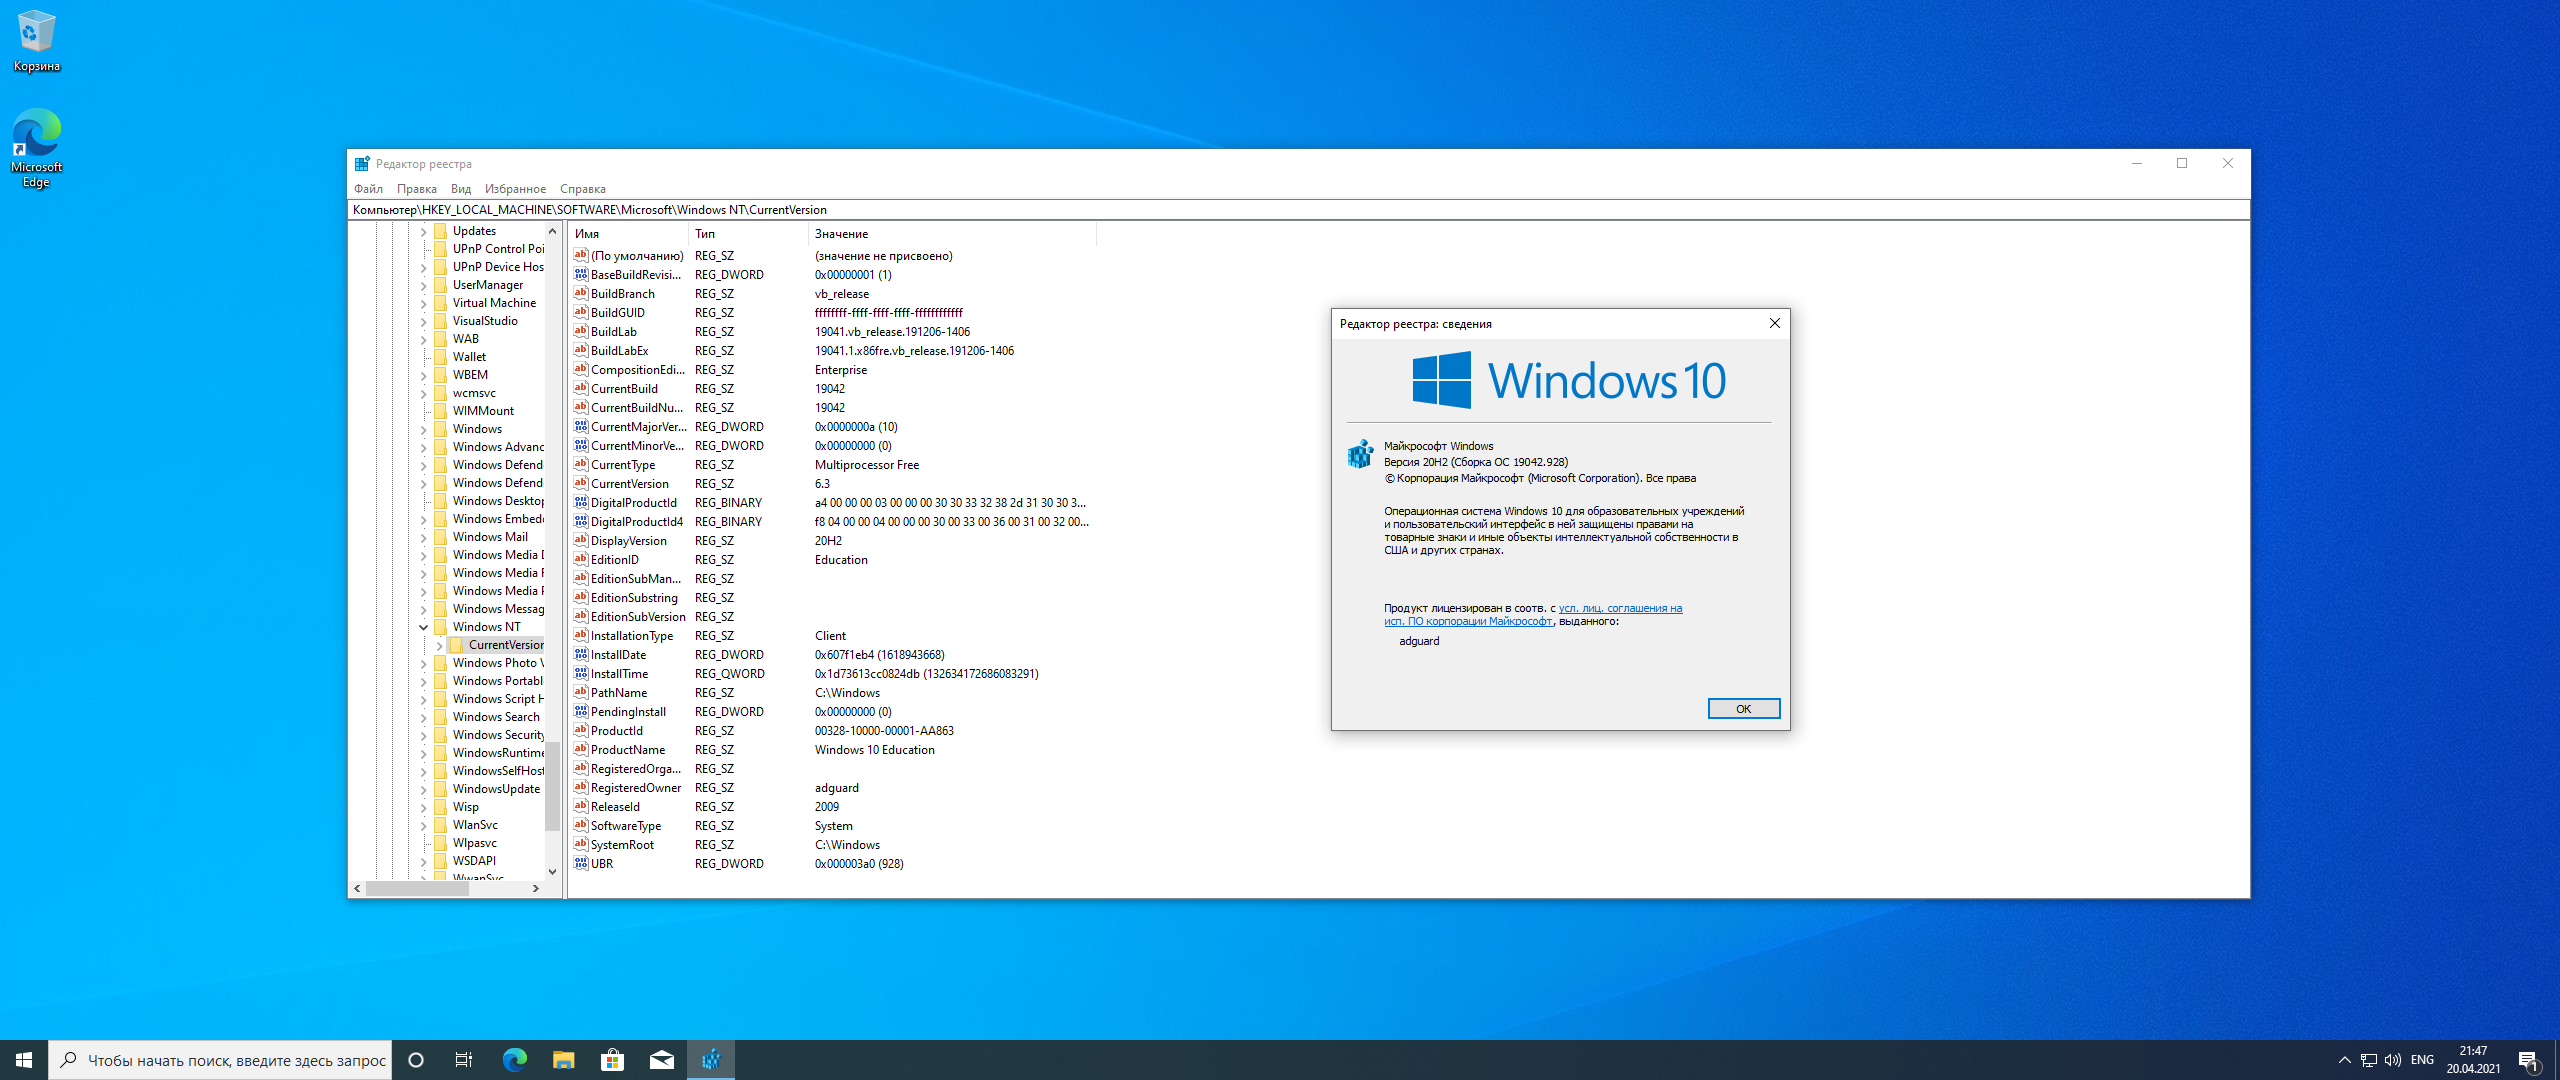Click the tree pane horizontal scrollbar

coord(418,888)
